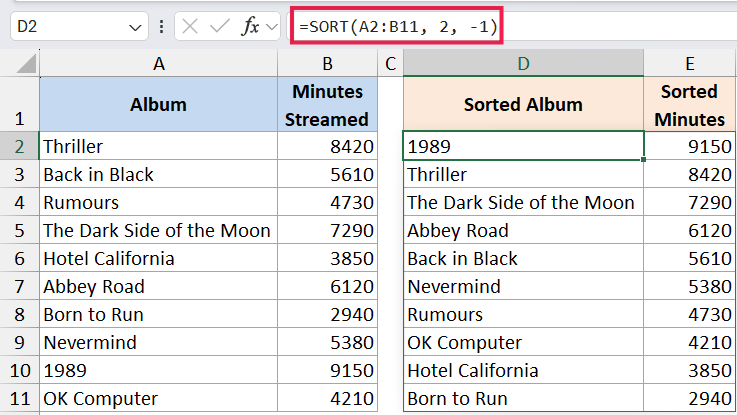This screenshot has height=415, width=737.
Task: Select cell A6 'Hotel California'
Action: click(x=159, y=258)
